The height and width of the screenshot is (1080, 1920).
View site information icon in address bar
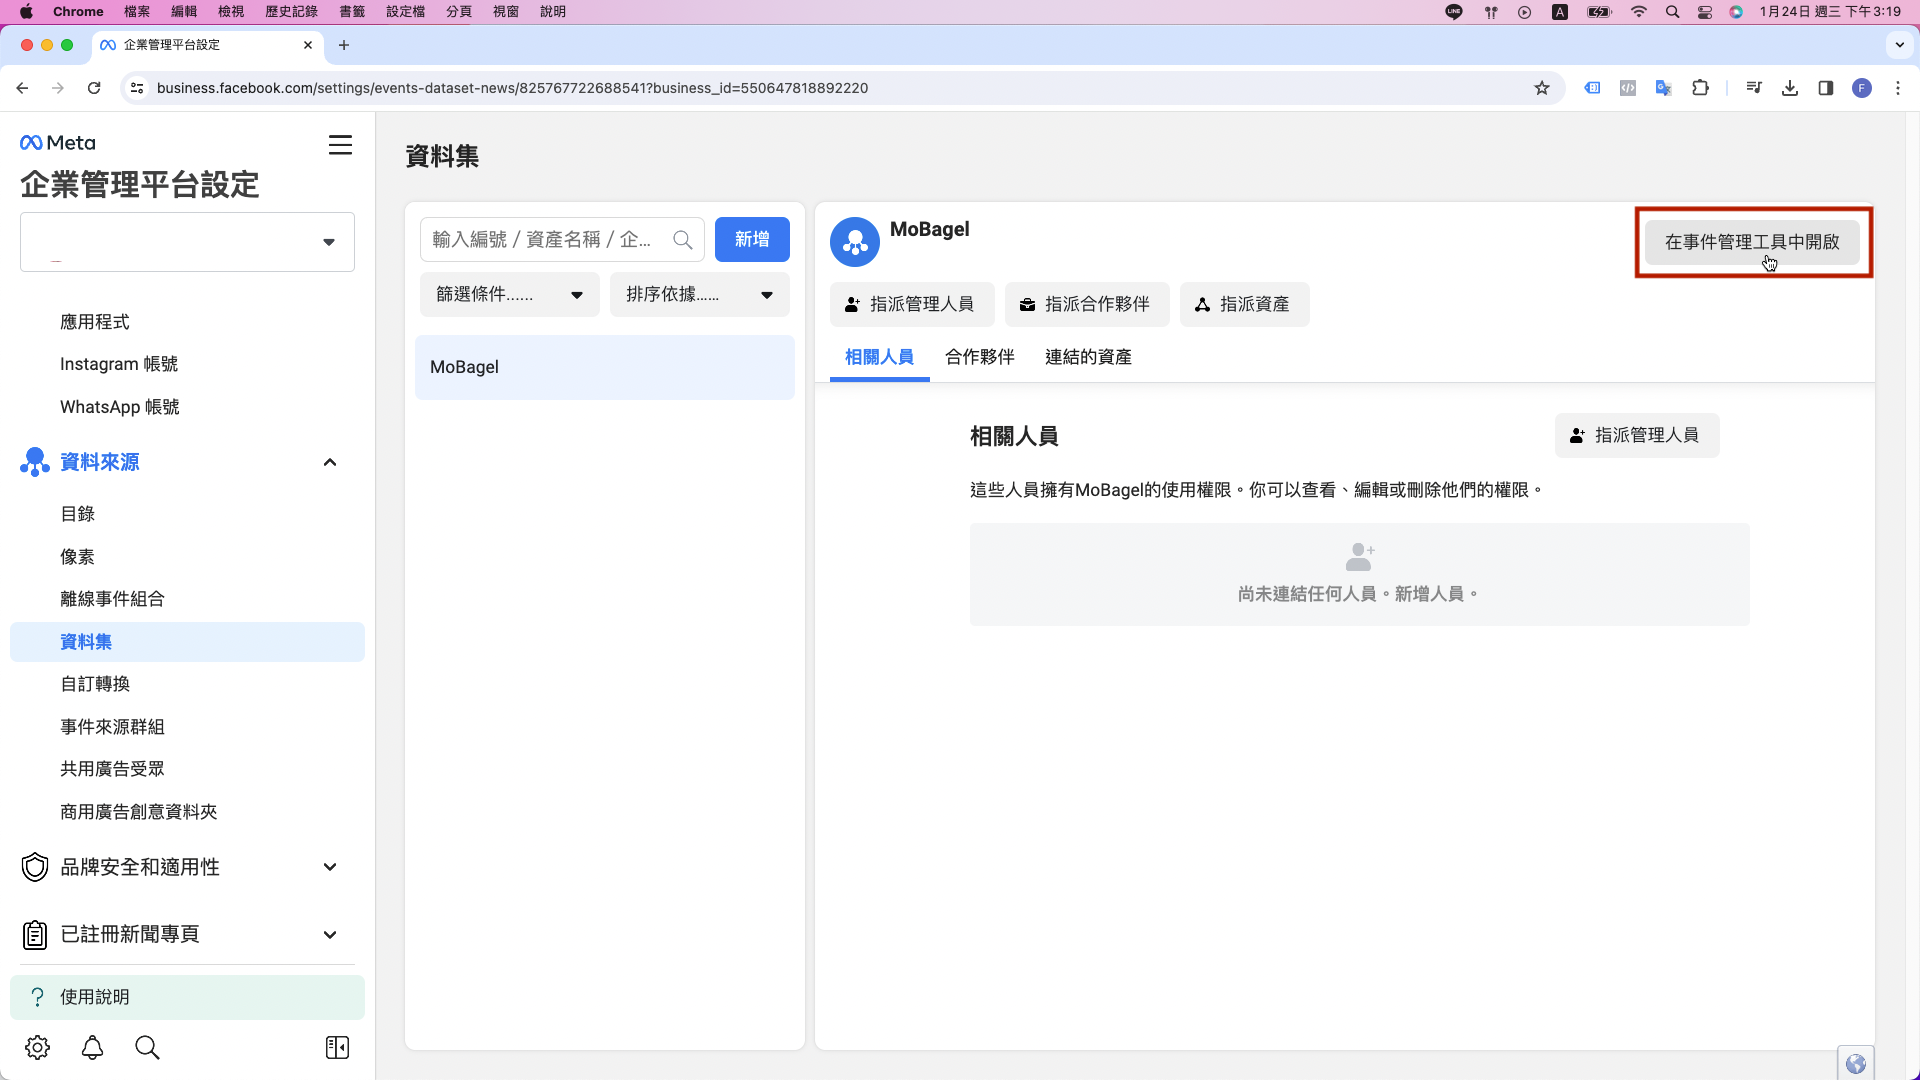click(137, 88)
